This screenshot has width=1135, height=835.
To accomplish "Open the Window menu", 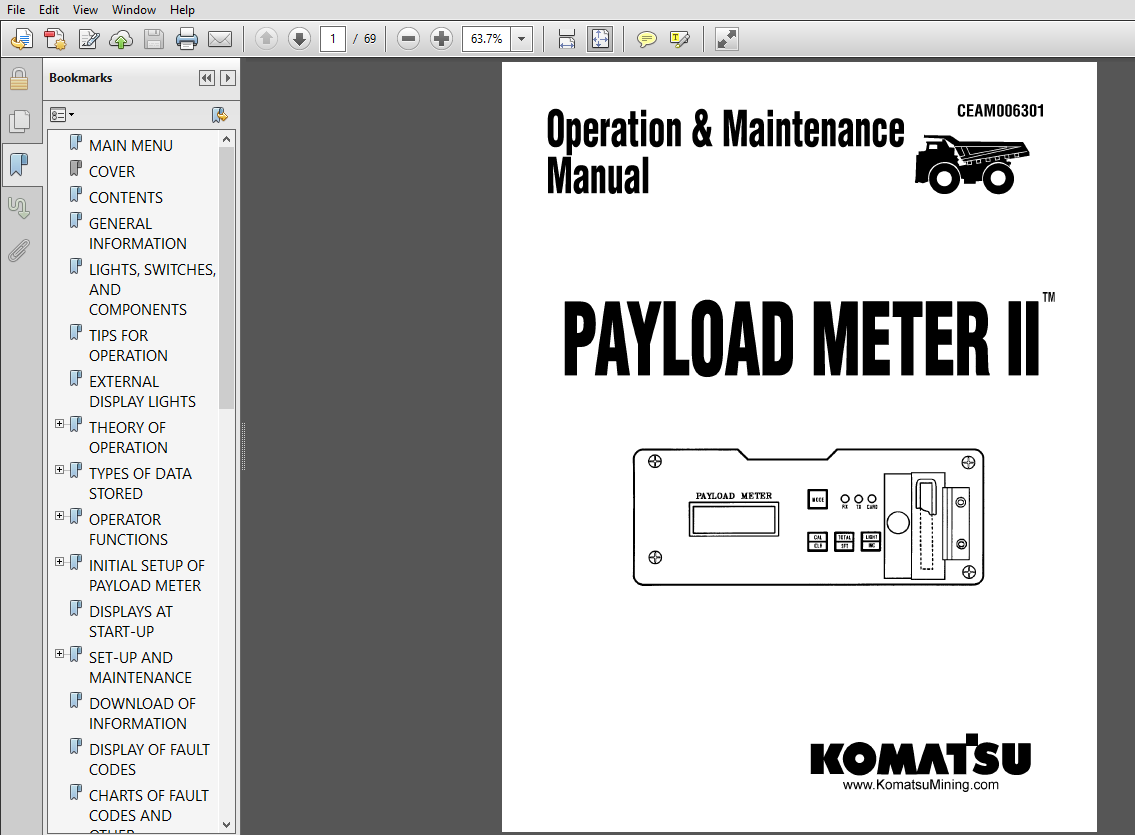I will coord(134,9).
